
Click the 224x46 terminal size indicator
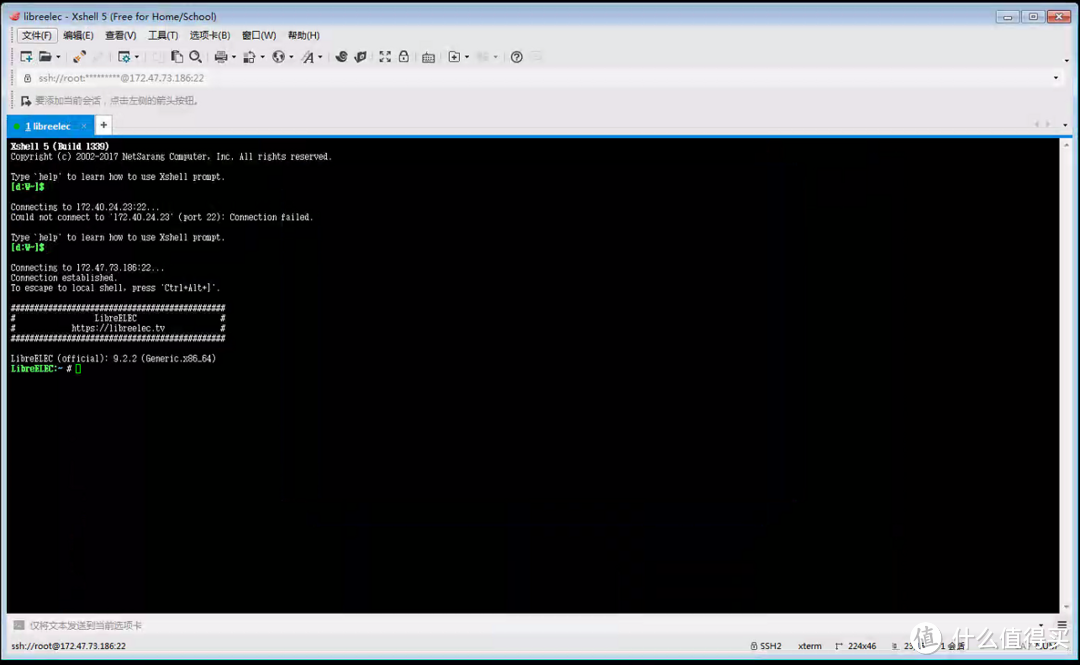pos(856,646)
